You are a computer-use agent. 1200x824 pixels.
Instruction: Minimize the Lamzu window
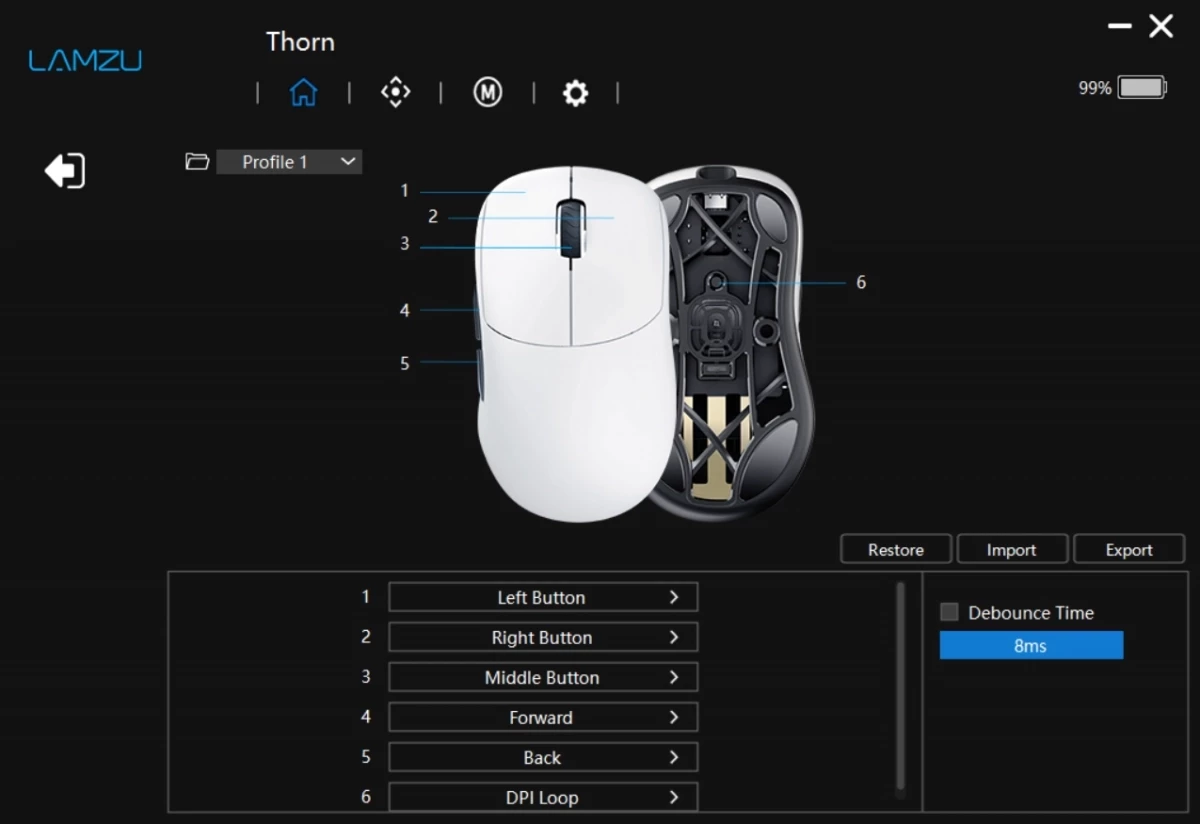point(1119,26)
